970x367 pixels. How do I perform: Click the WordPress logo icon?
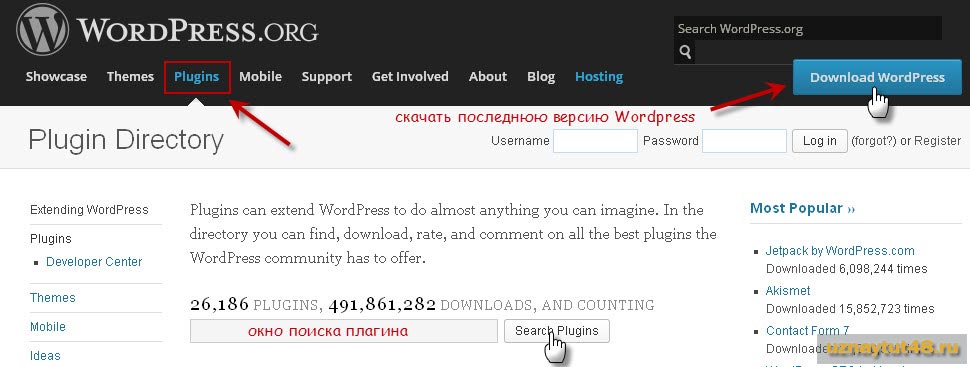(x=42, y=30)
